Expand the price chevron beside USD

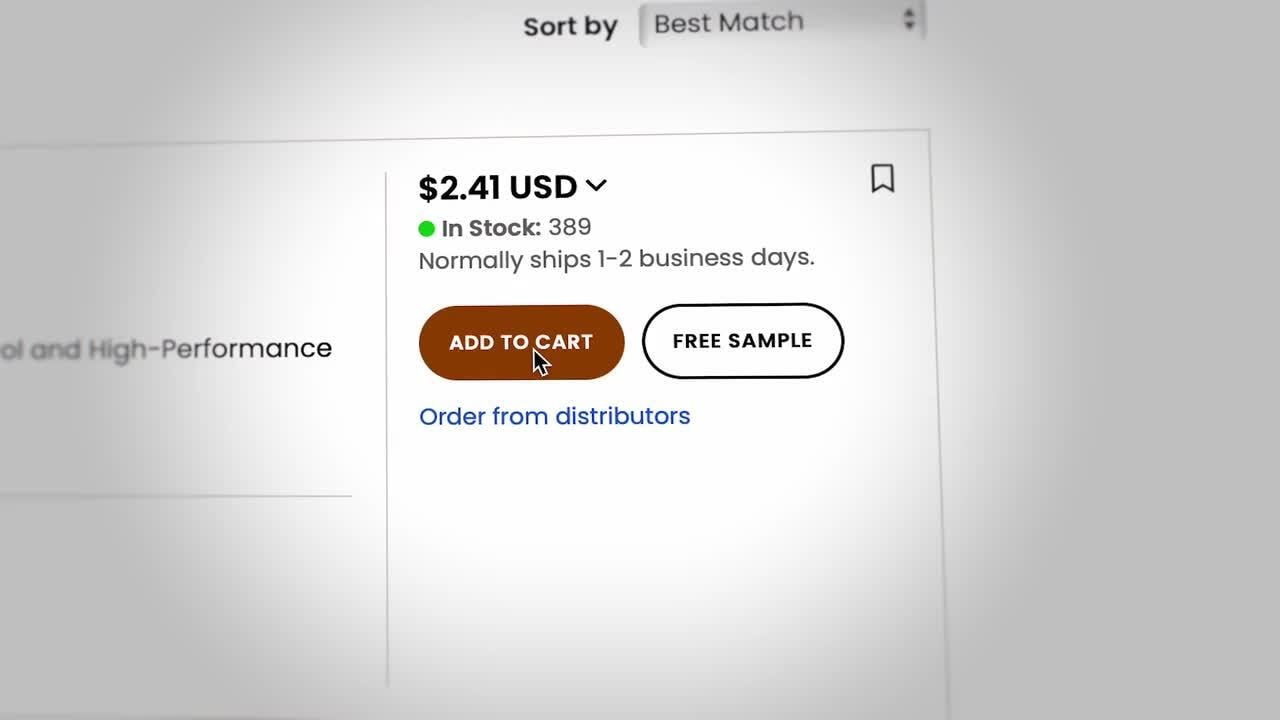pos(596,185)
